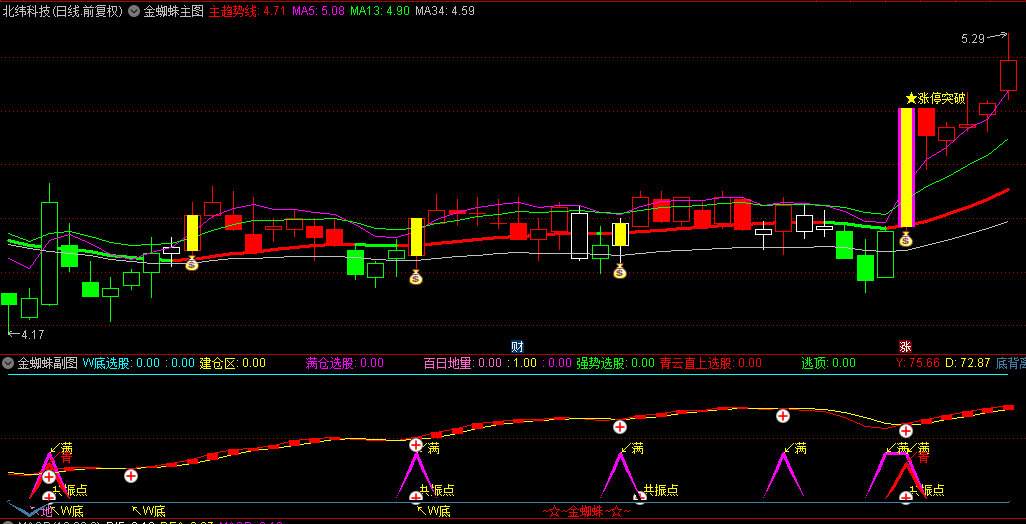The image size is (1026, 524).
Task: Click the Y: 75.66 value
Action: coord(917,362)
